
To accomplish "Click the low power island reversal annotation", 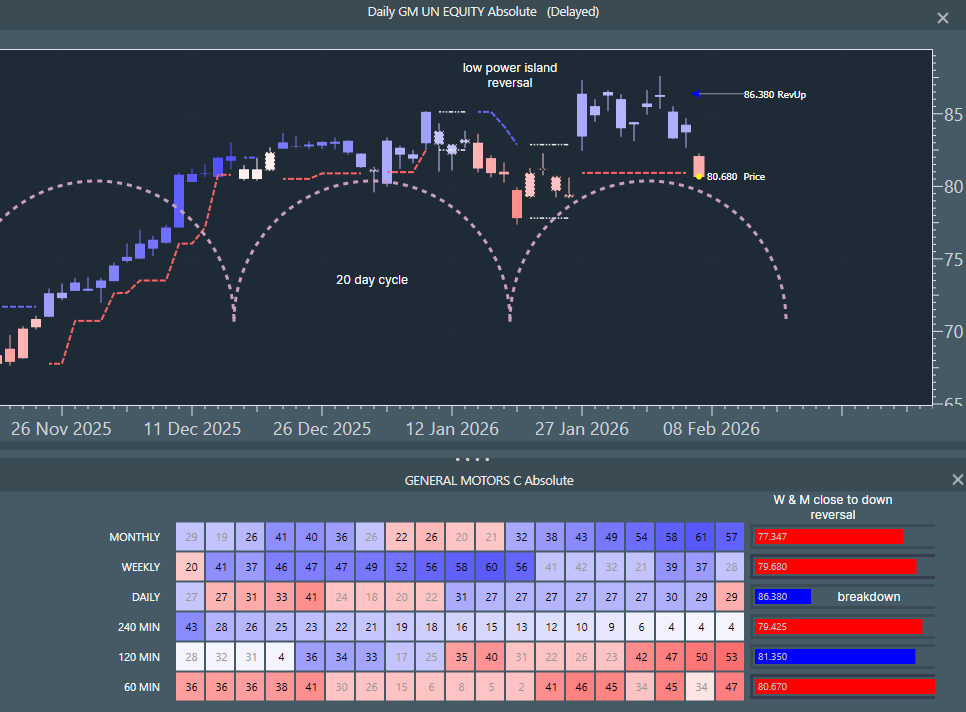I will tap(509, 75).
